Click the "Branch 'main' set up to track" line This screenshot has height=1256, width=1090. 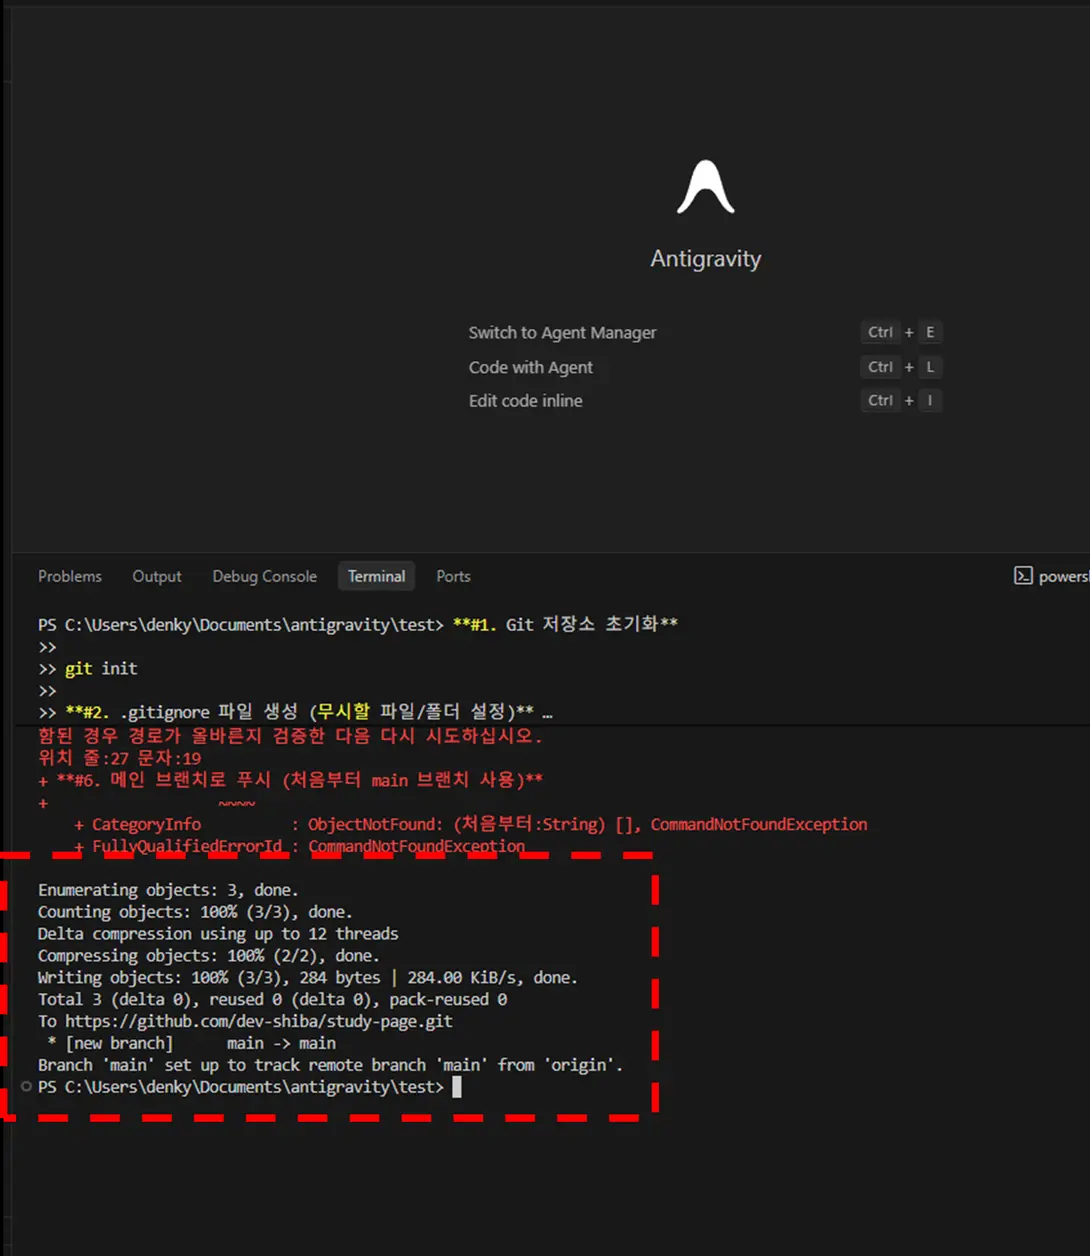tap(330, 1065)
